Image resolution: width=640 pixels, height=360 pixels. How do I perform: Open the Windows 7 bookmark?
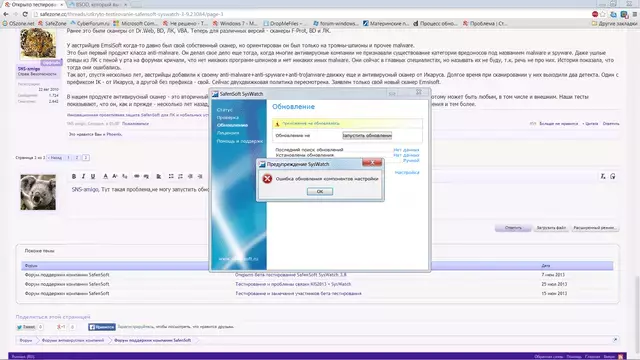tap(235, 24)
